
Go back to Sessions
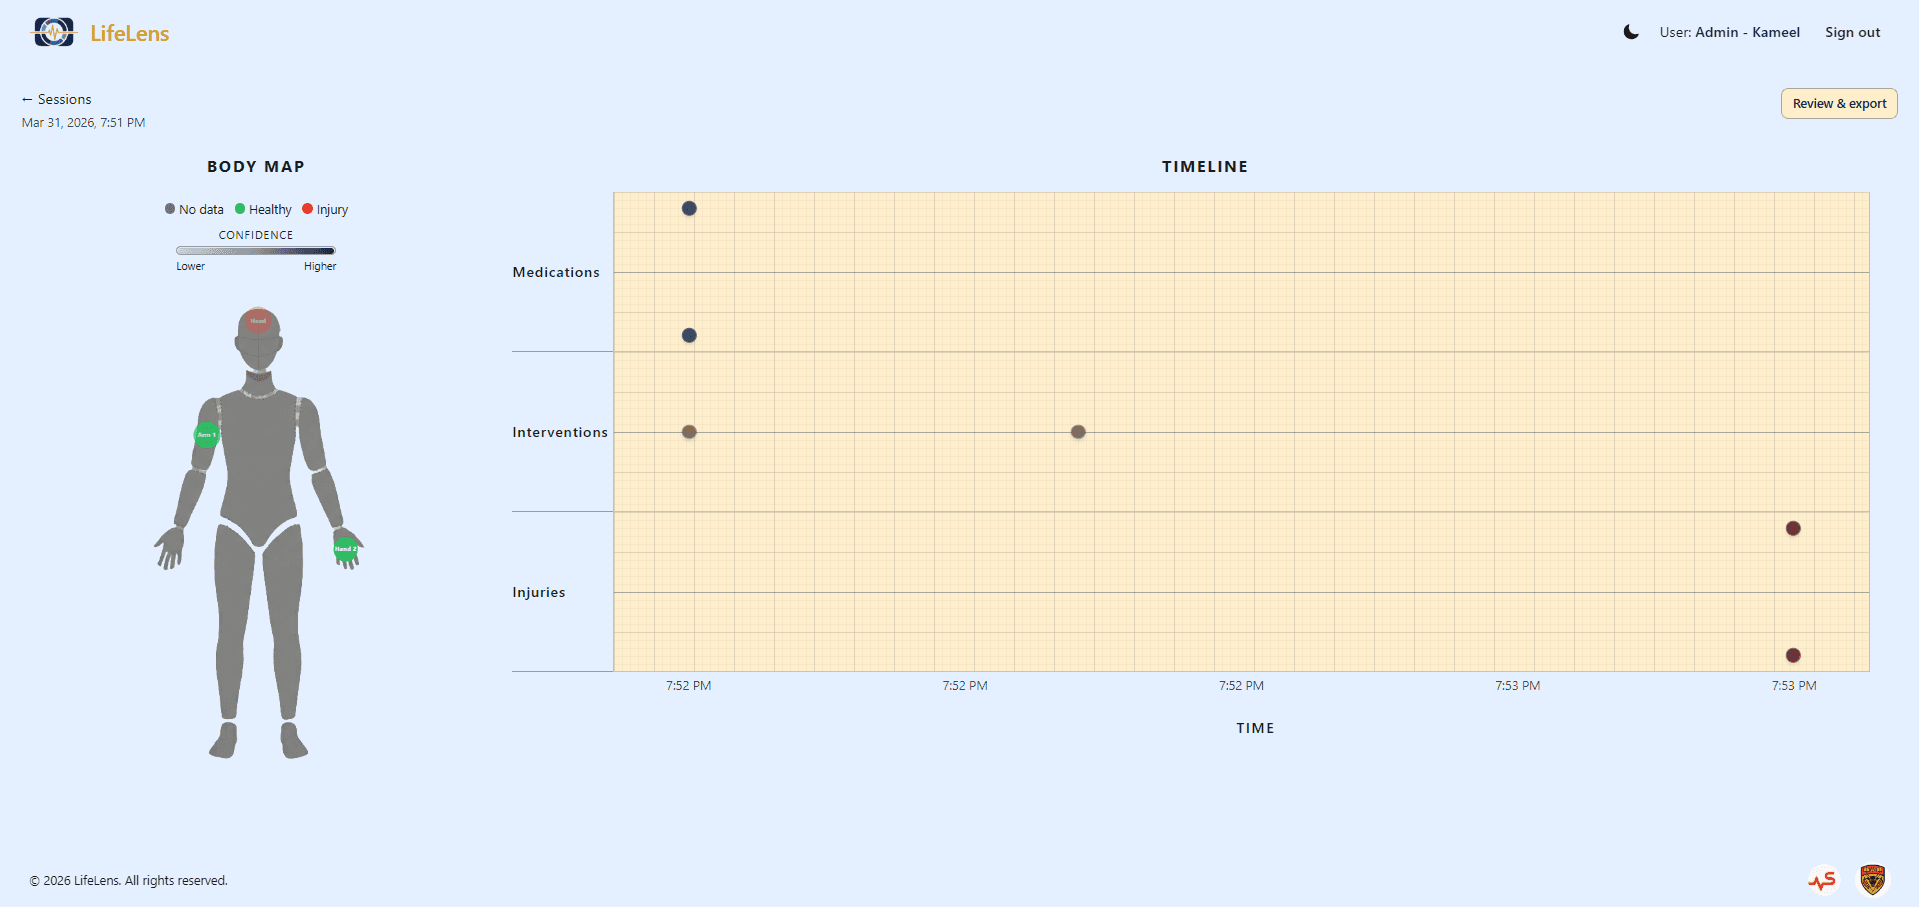pyautogui.click(x=57, y=99)
